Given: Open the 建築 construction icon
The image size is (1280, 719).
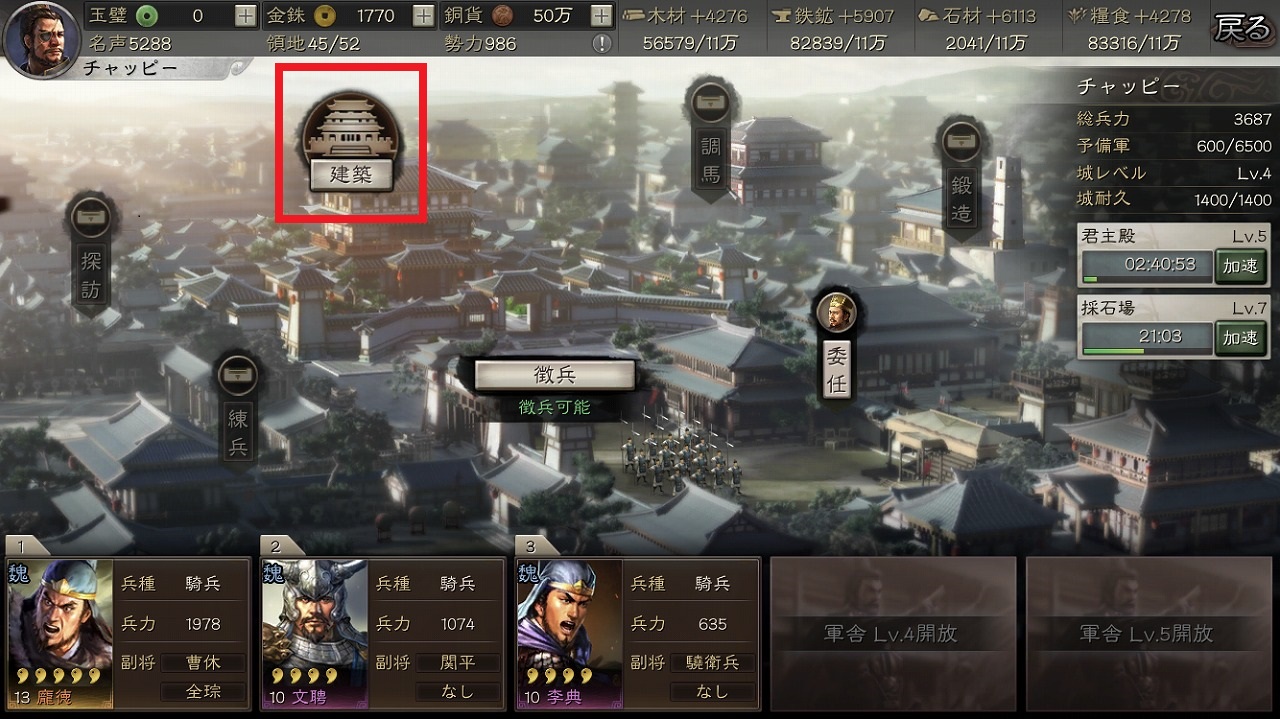Looking at the screenshot, I should point(351,141).
